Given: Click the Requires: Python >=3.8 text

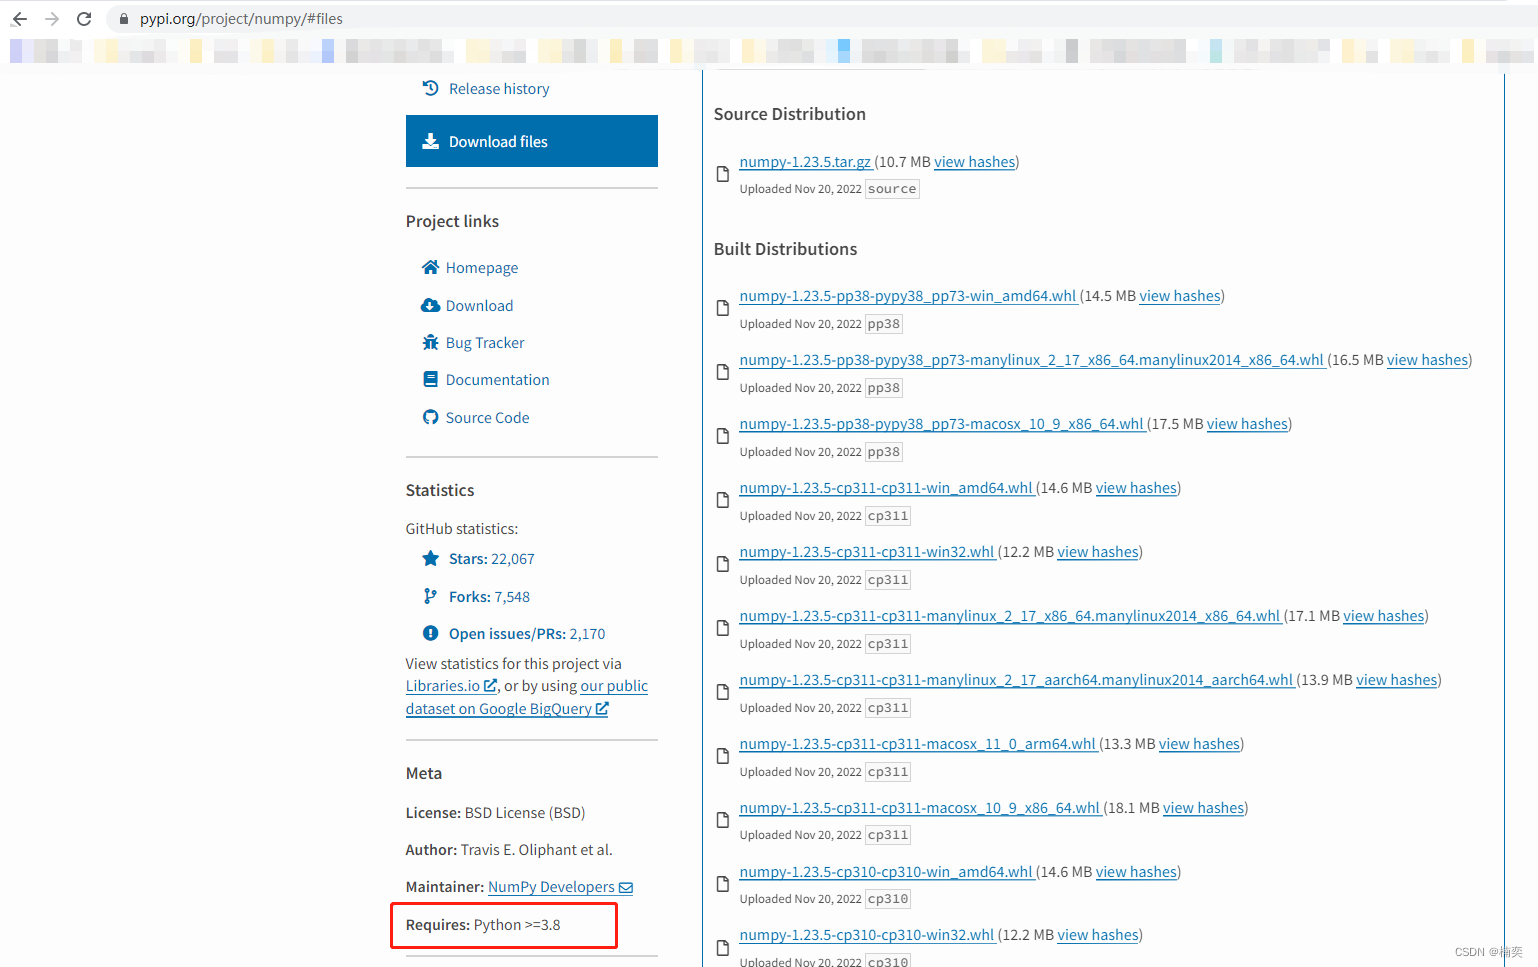Looking at the screenshot, I should click(483, 925).
